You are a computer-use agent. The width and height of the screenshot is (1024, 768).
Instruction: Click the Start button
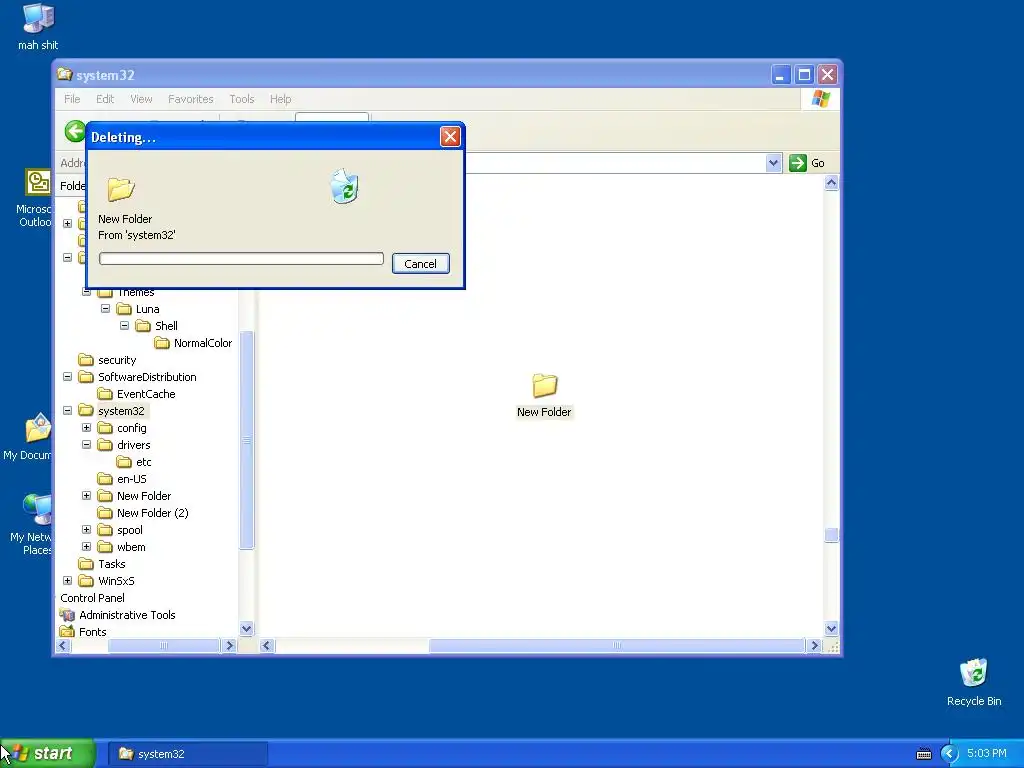click(47, 754)
